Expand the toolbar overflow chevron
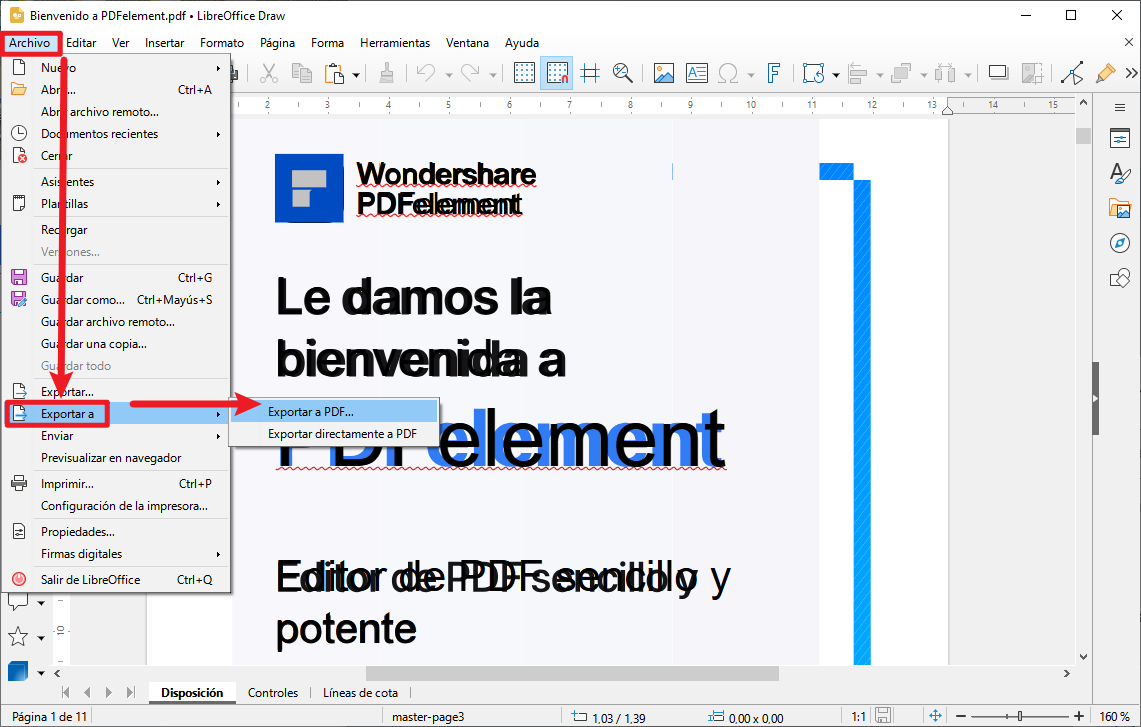The width and height of the screenshot is (1141, 727). coord(1131,73)
